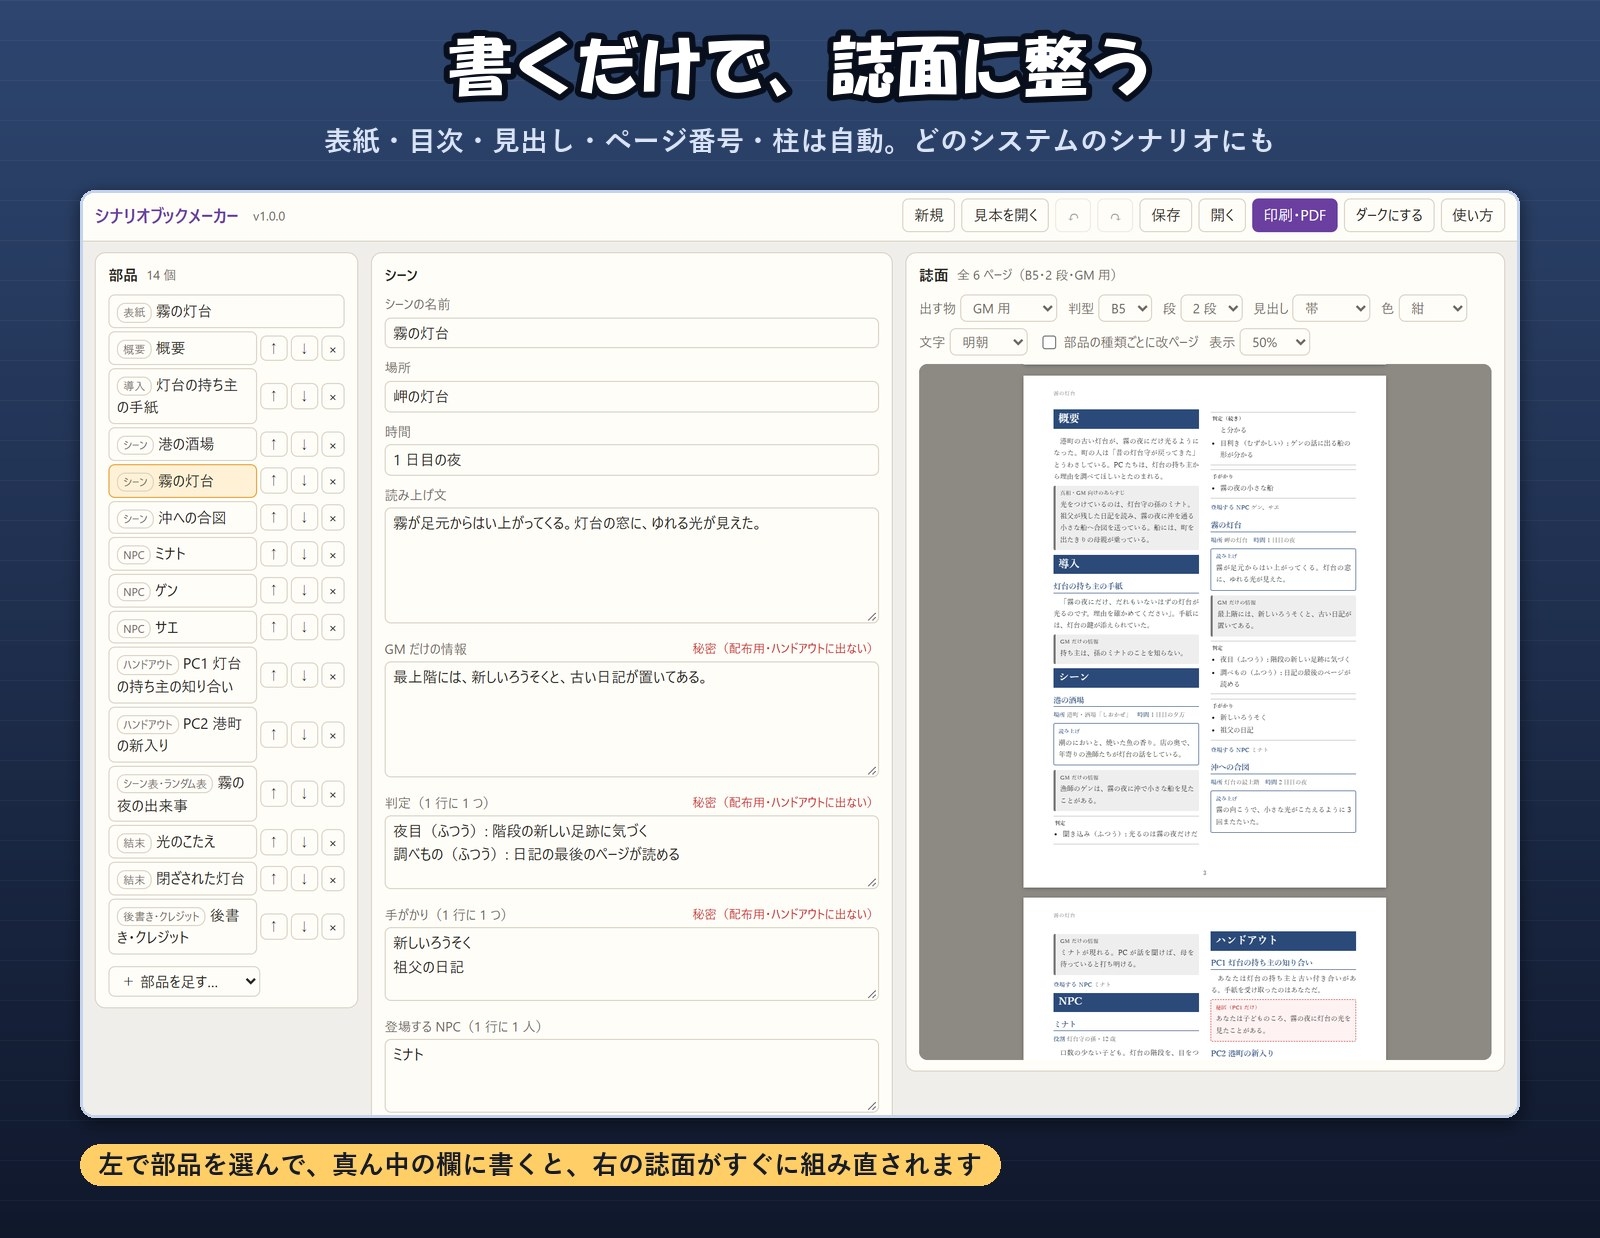Screen dimensions: 1600x1238
Task: Open the 段 2段 dropdown
Action: [x=1211, y=309]
